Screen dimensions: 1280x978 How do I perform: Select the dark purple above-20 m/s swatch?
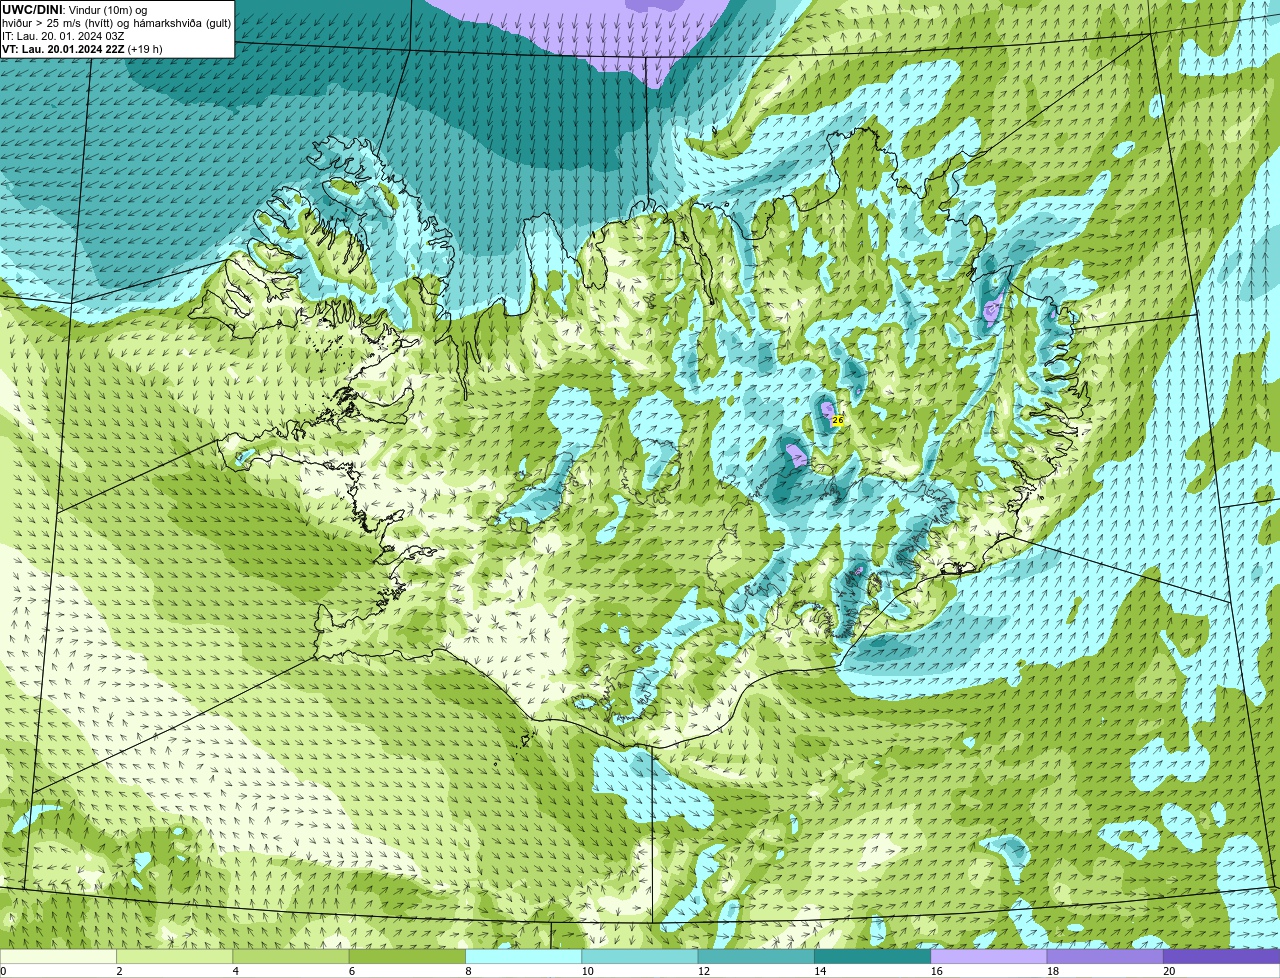click(1222, 956)
